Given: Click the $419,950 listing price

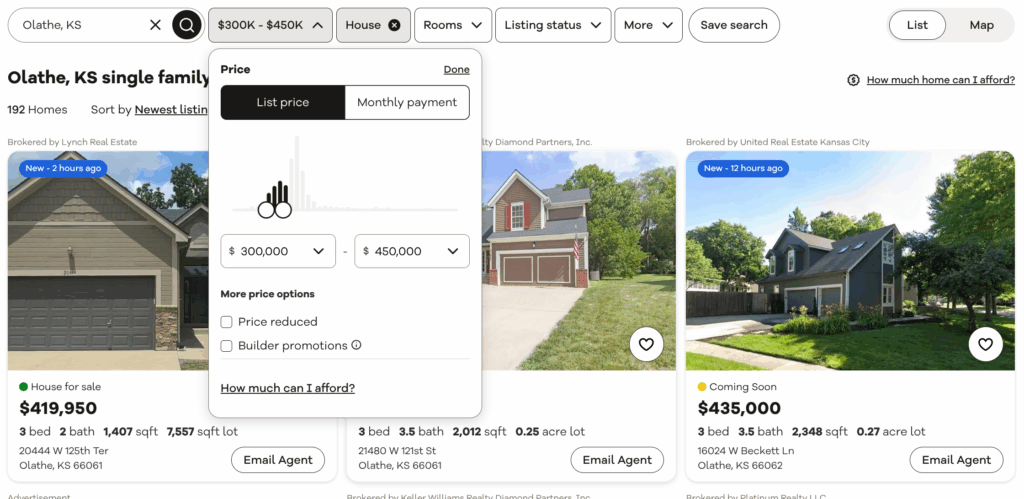Looking at the screenshot, I should click(58, 408).
